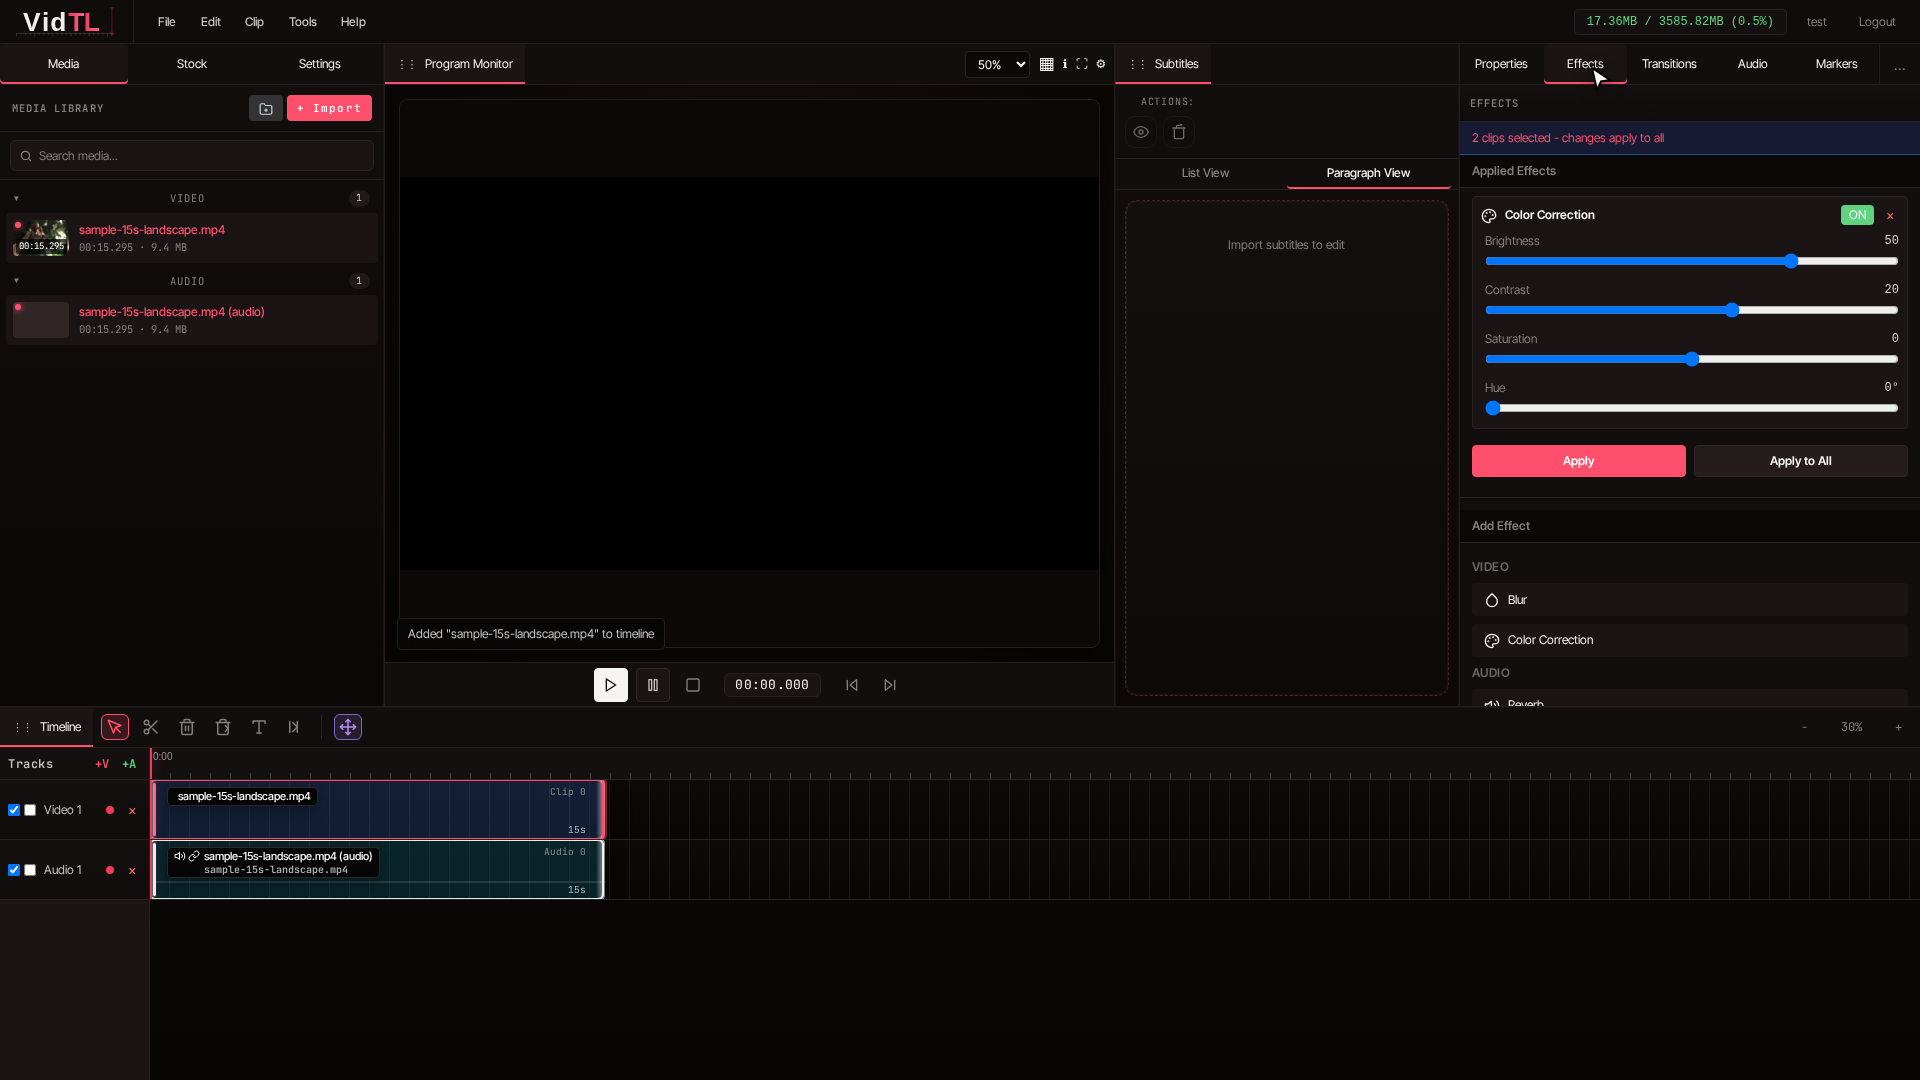Check the Video 1 white lock checkbox
The width and height of the screenshot is (1920, 1080).
30,810
